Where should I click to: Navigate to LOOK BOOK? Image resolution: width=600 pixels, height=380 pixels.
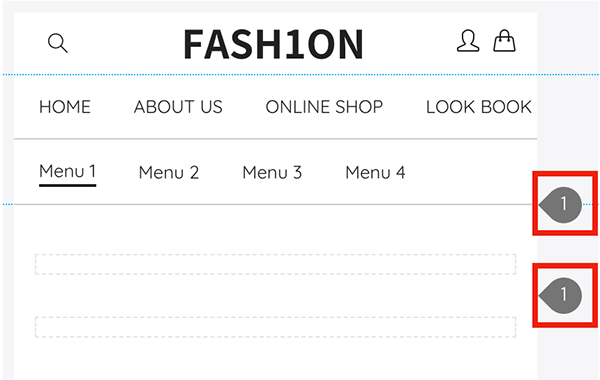pyautogui.click(x=479, y=107)
